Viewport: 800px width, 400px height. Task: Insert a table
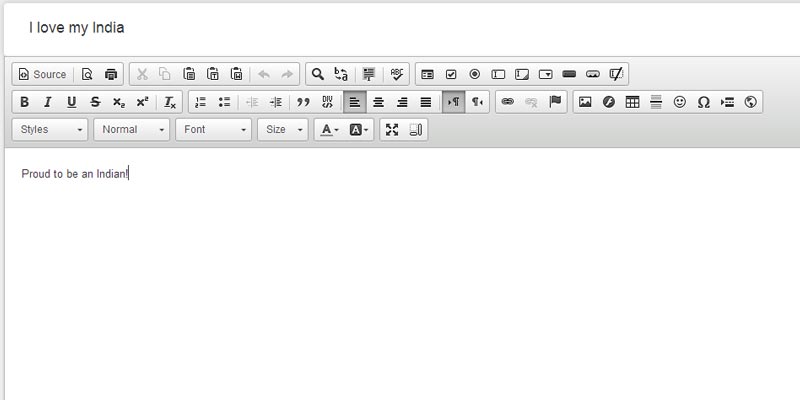(x=632, y=102)
